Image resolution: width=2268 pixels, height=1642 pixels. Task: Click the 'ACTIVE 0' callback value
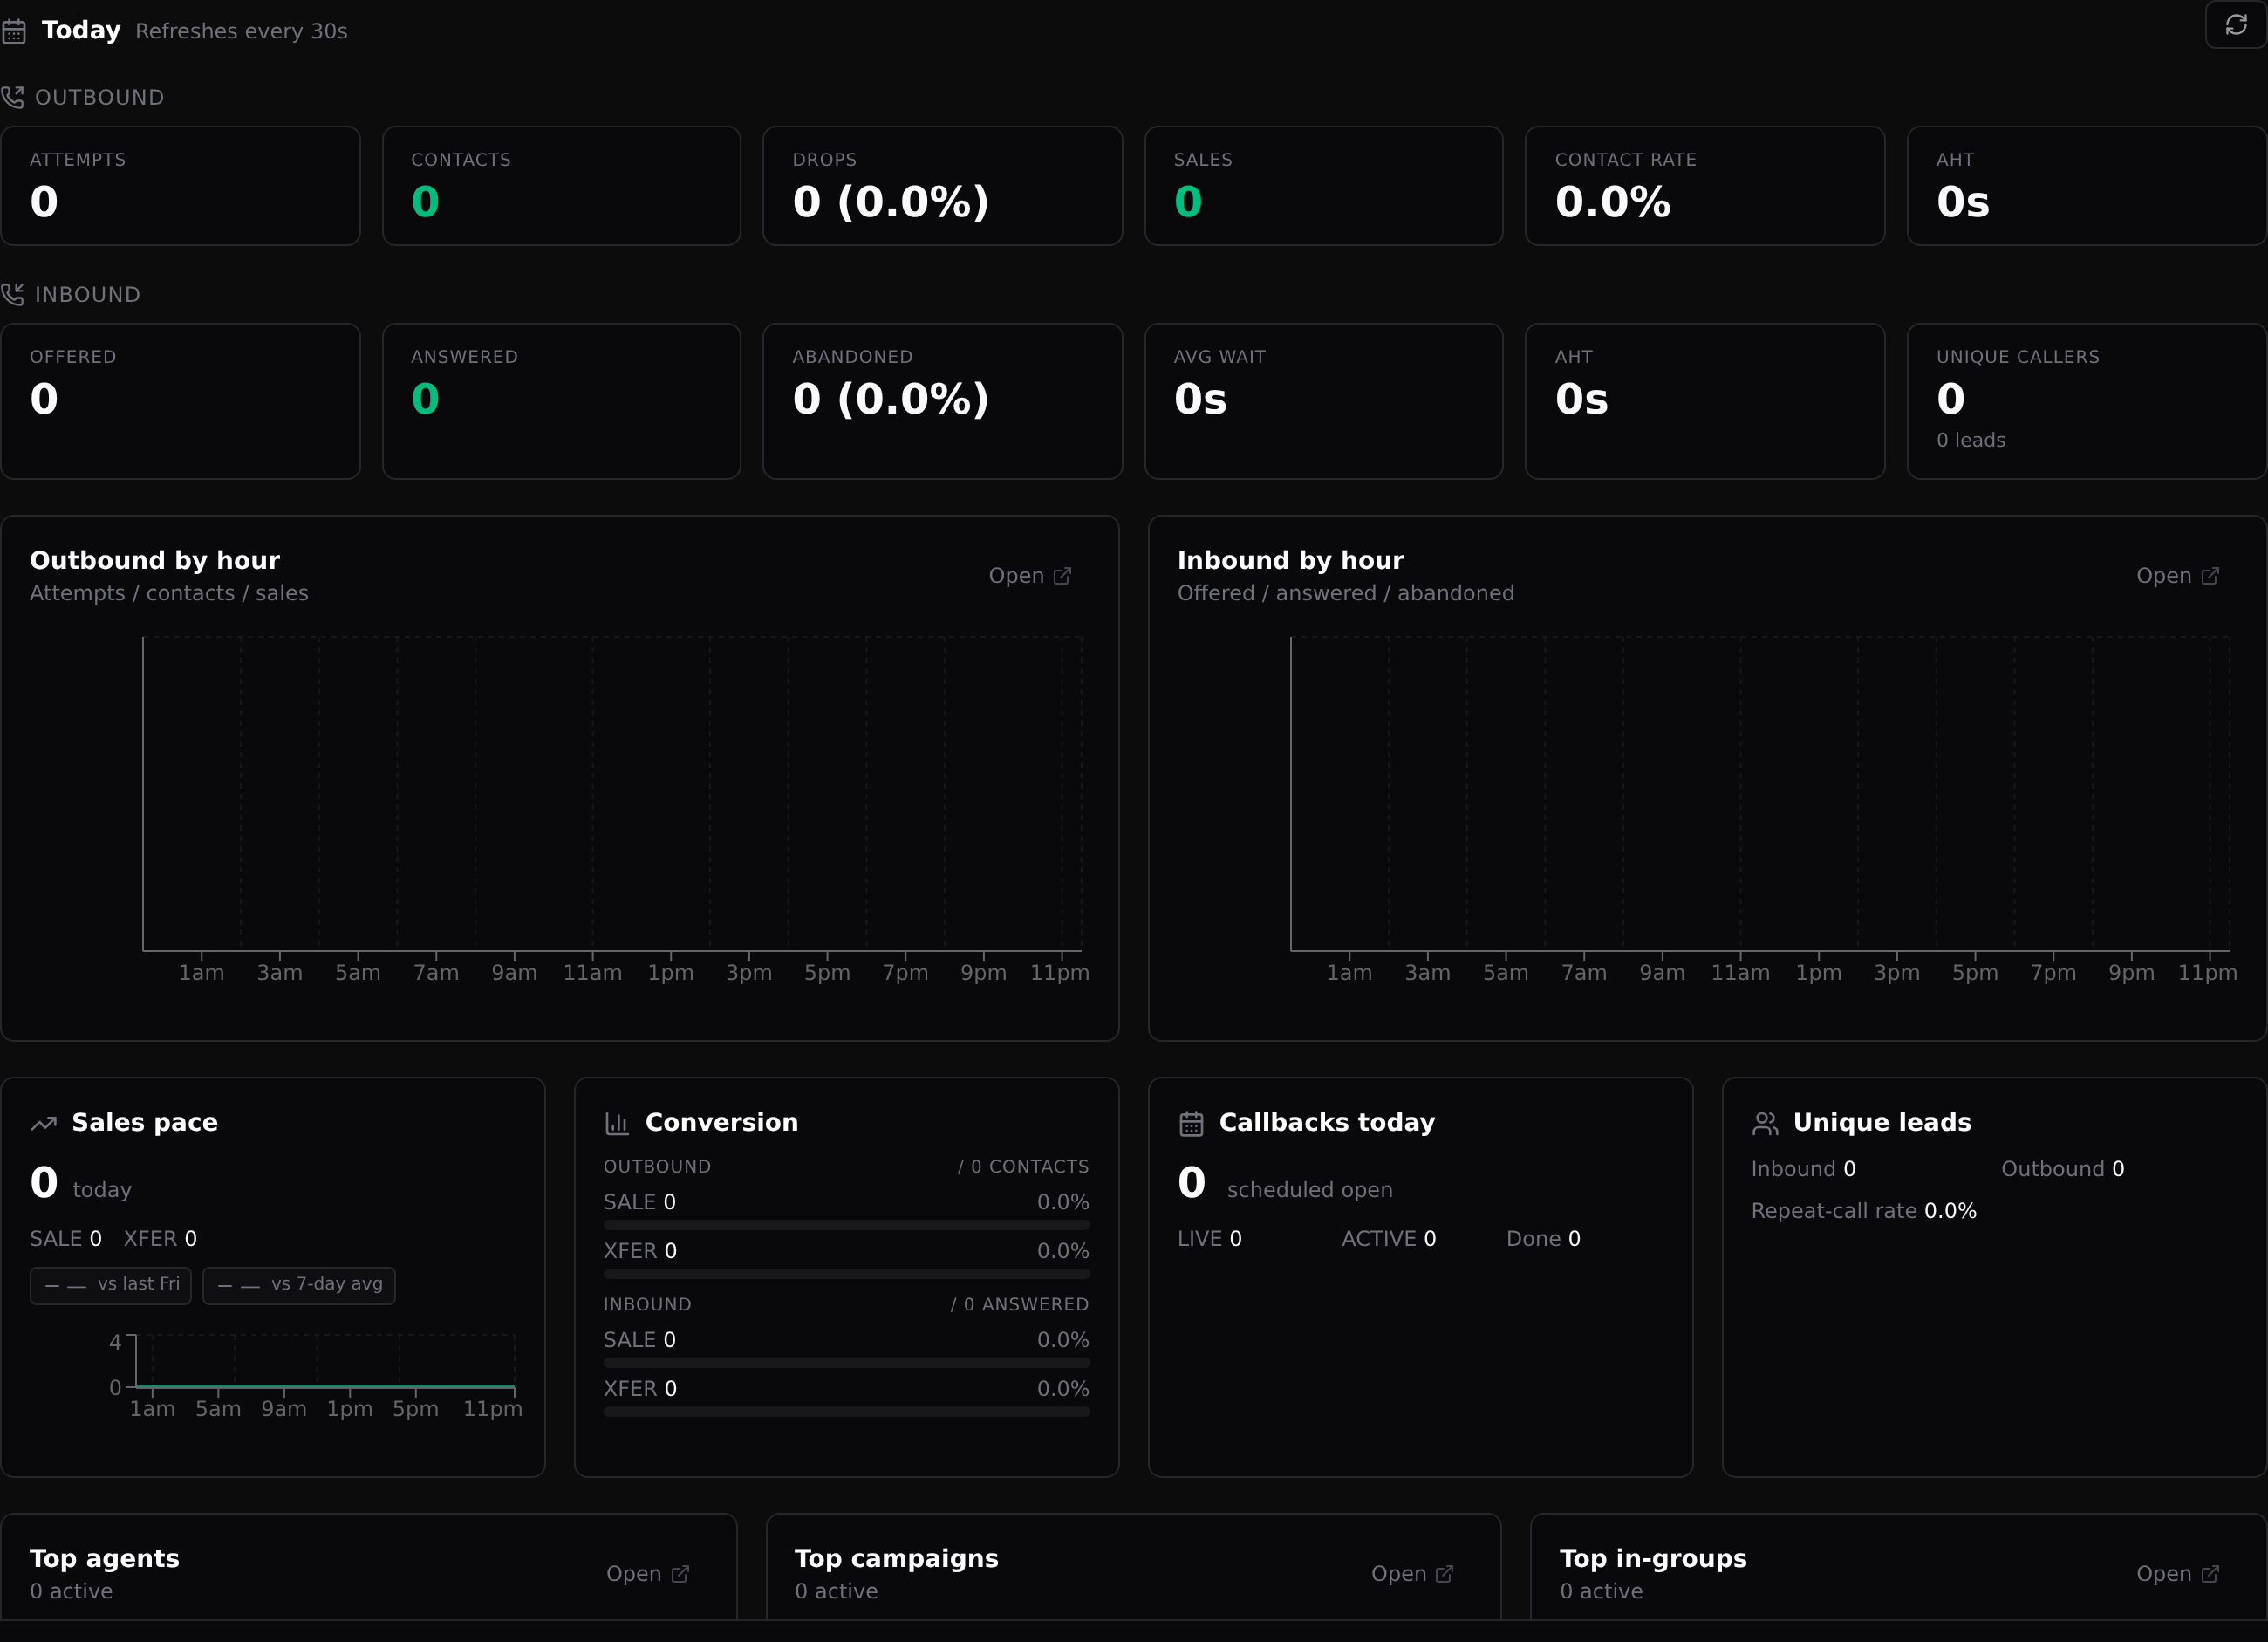click(1388, 1239)
